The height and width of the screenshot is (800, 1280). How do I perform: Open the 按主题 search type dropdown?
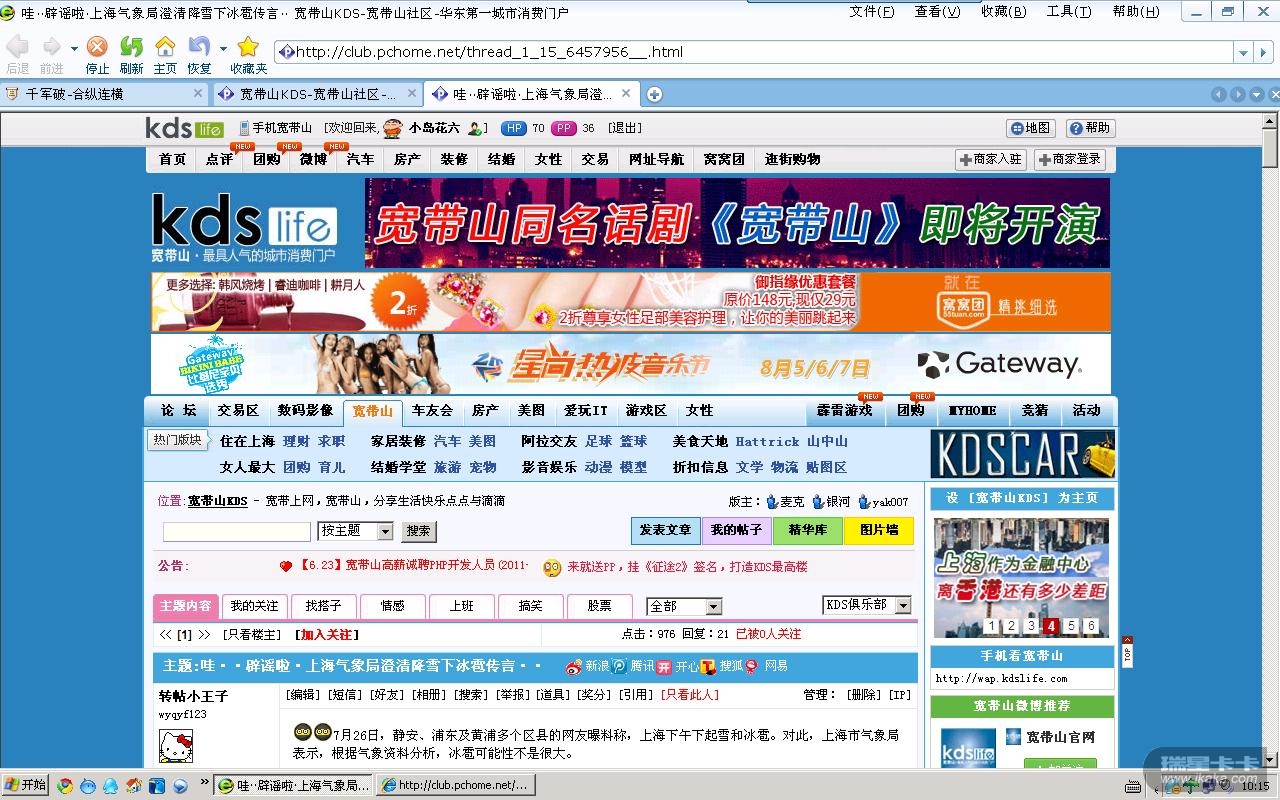click(385, 531)
